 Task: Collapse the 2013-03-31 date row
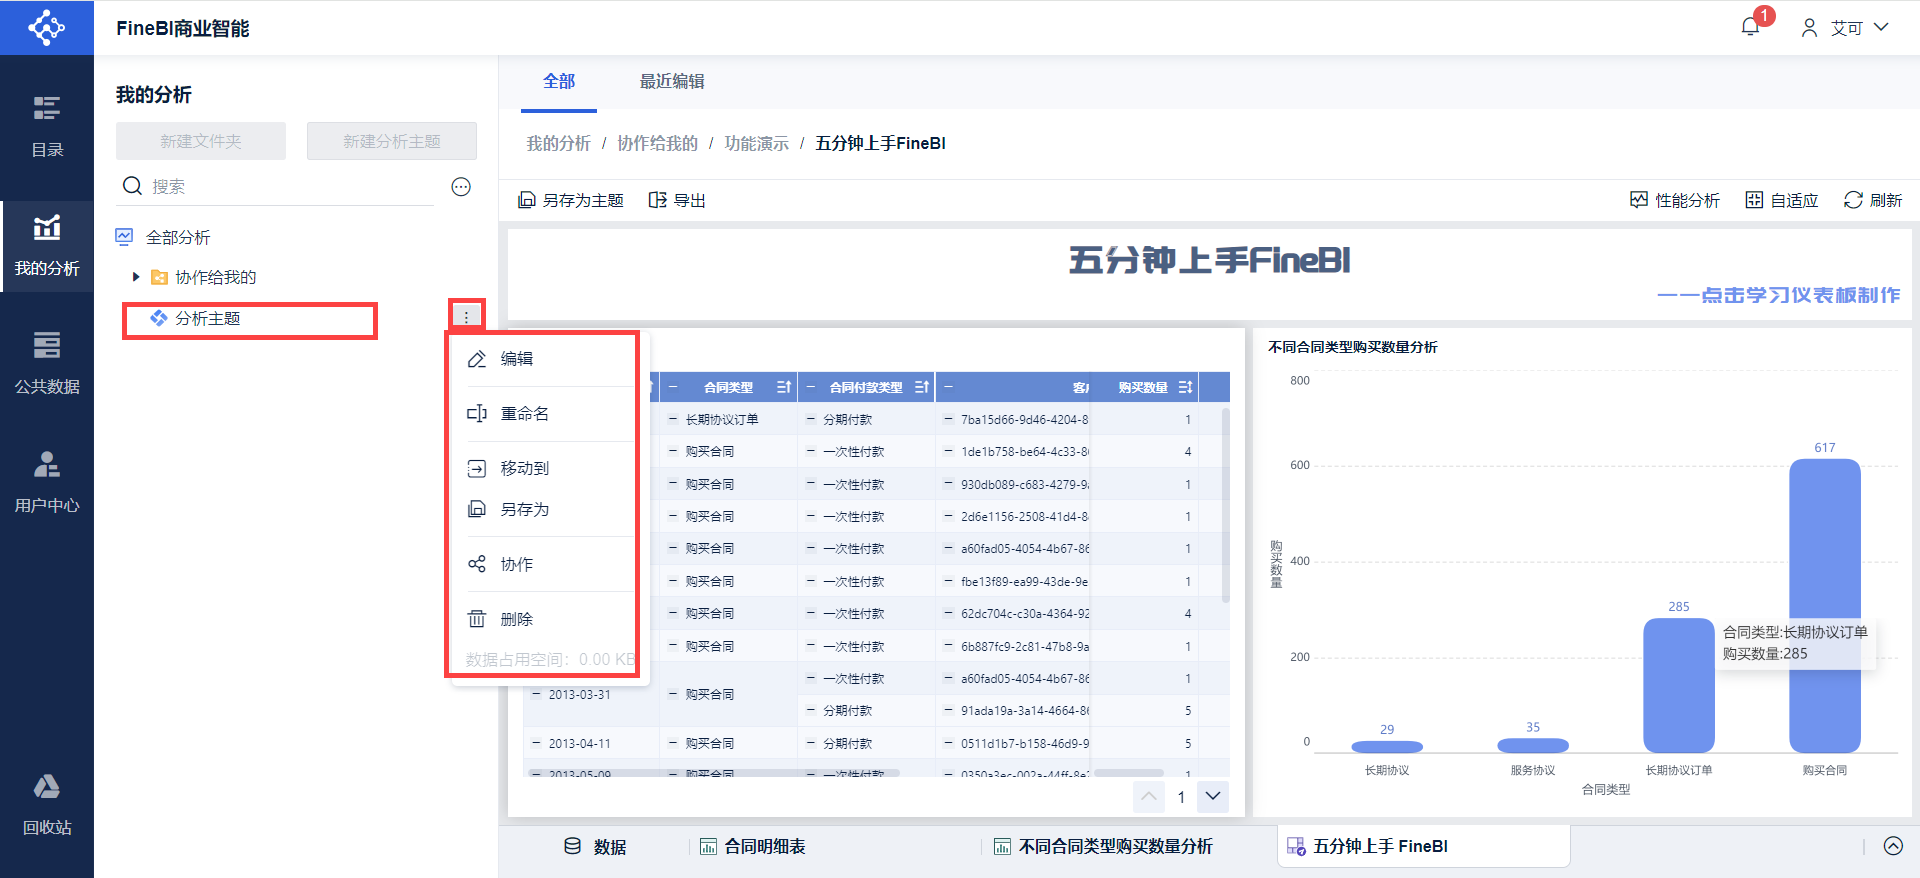coord(536,694)
